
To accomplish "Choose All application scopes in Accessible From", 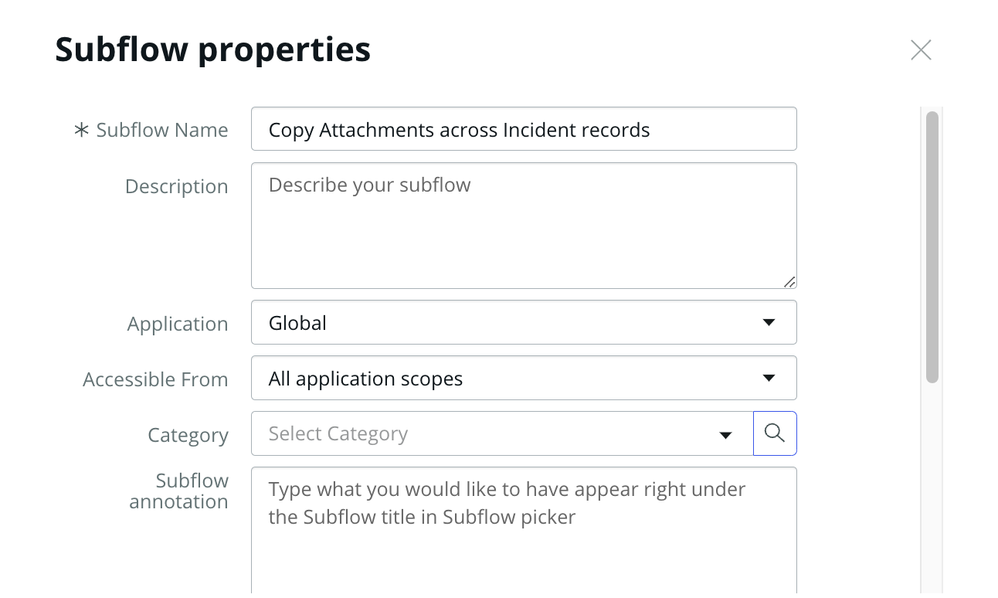I will [x=524, y=378].
